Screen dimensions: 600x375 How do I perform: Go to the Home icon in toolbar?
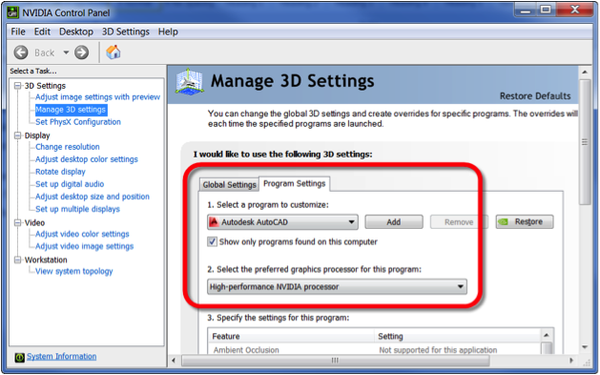(113, 52)
